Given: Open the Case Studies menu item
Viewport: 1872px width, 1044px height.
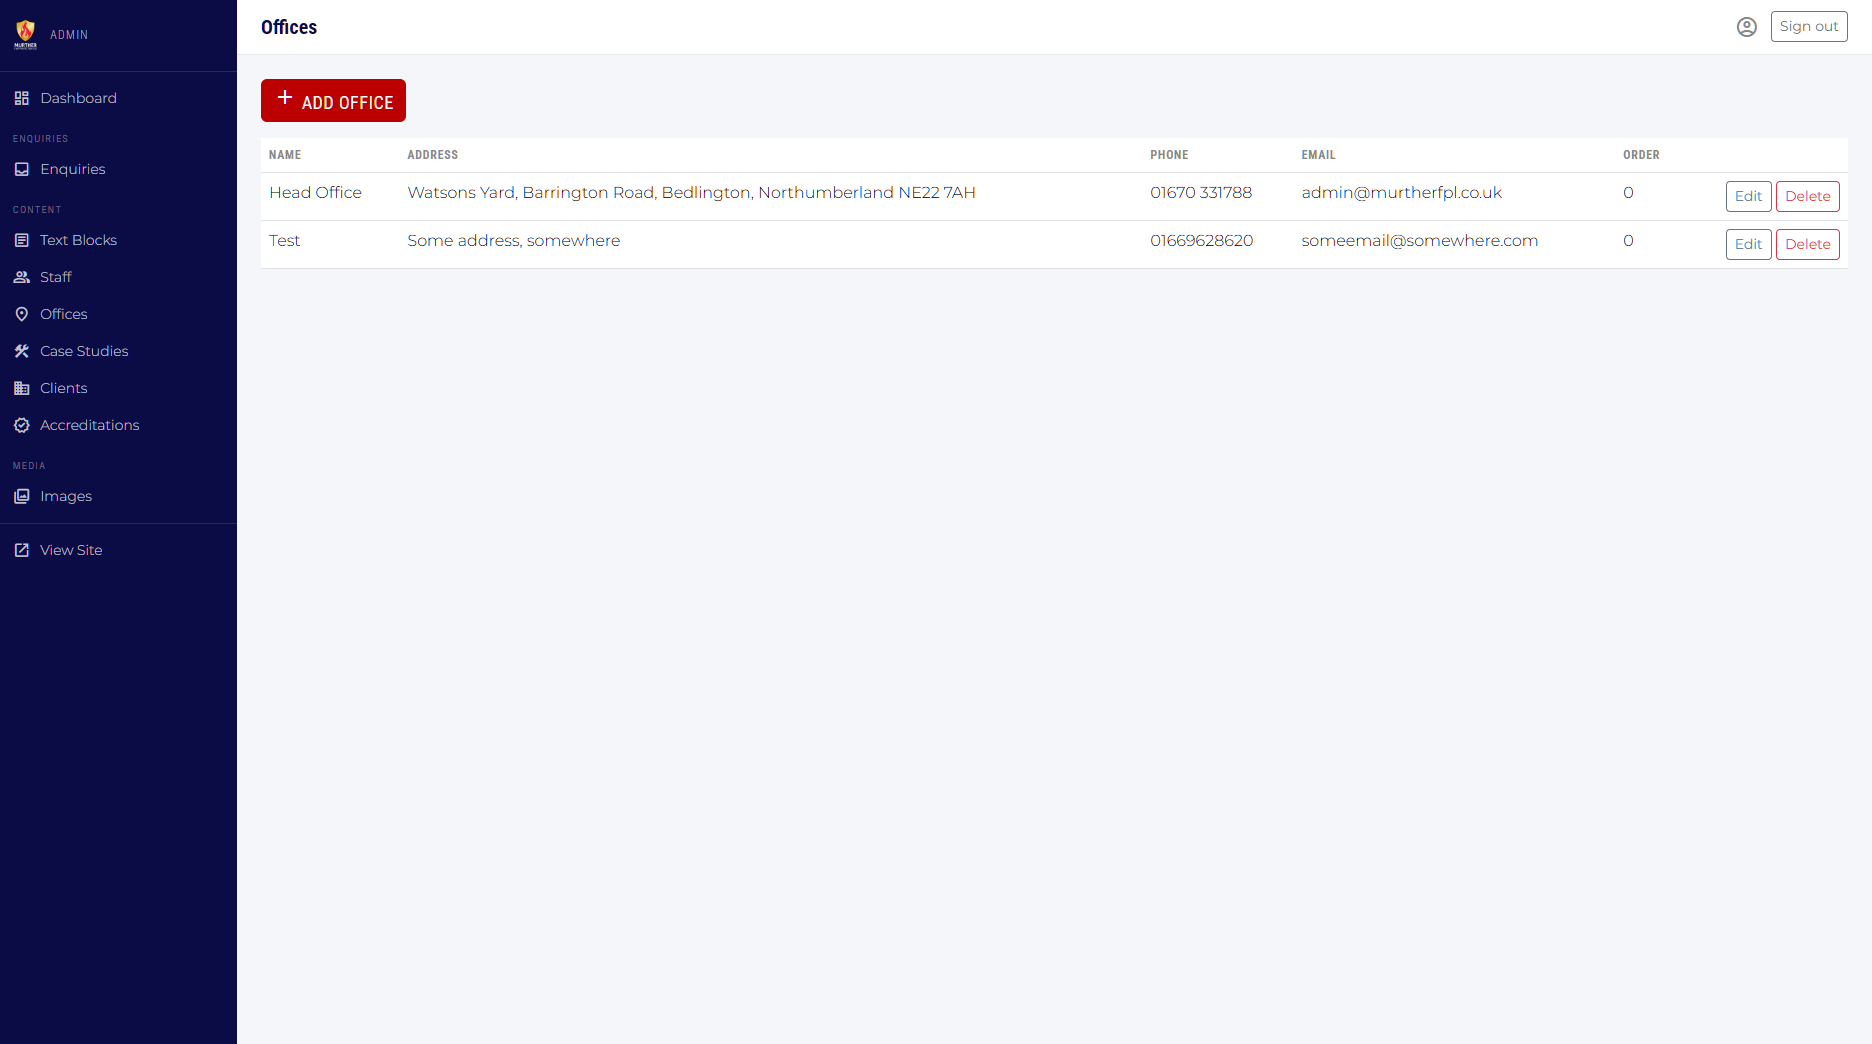Looking at the screenshot, I should click(x=84, y=351).
